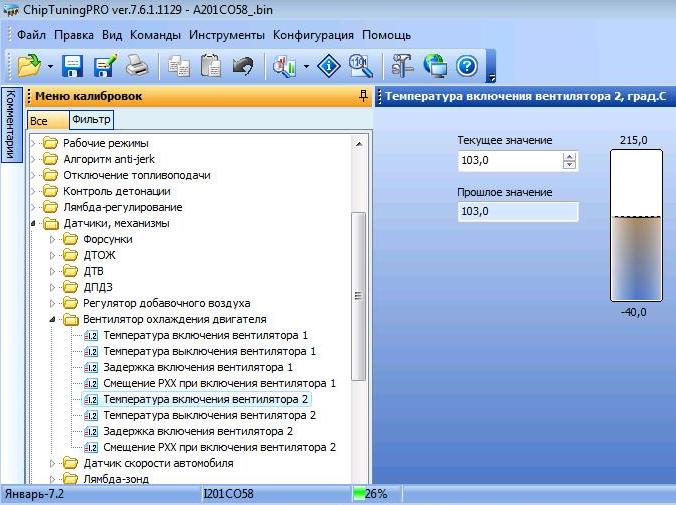Switch to the Фильтр tab
This screenshot has height=505, width=676.
pos(91,120)
